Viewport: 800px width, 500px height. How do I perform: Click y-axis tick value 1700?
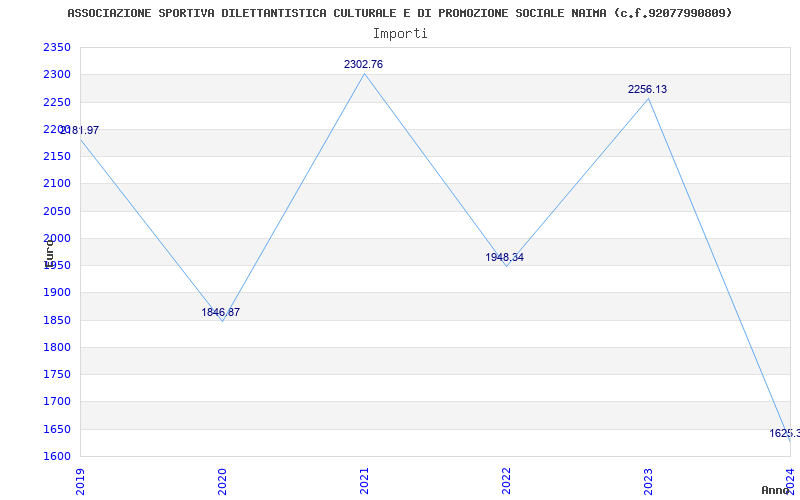(57, 402)
